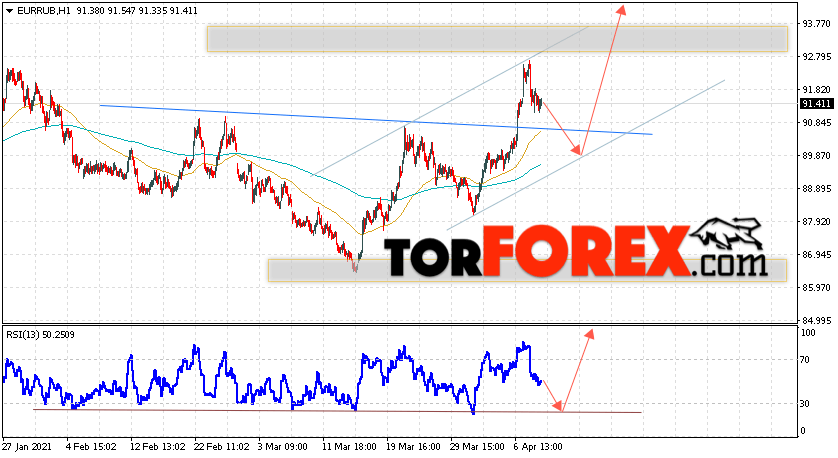Click the 19 Mar 16:00 time label

pos(413,447)
